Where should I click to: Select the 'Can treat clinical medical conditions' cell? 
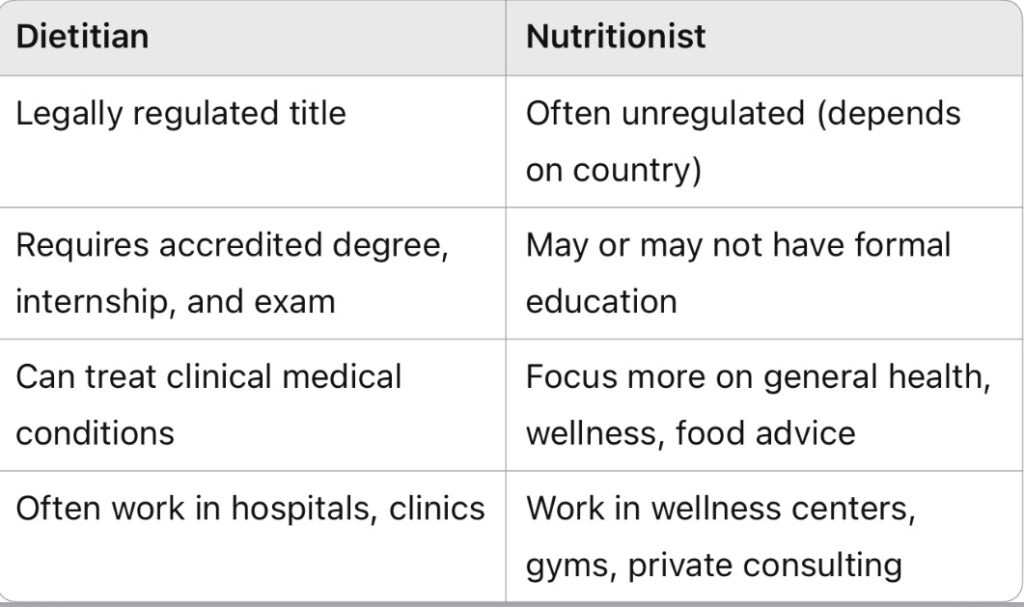(x=209, y=404)
